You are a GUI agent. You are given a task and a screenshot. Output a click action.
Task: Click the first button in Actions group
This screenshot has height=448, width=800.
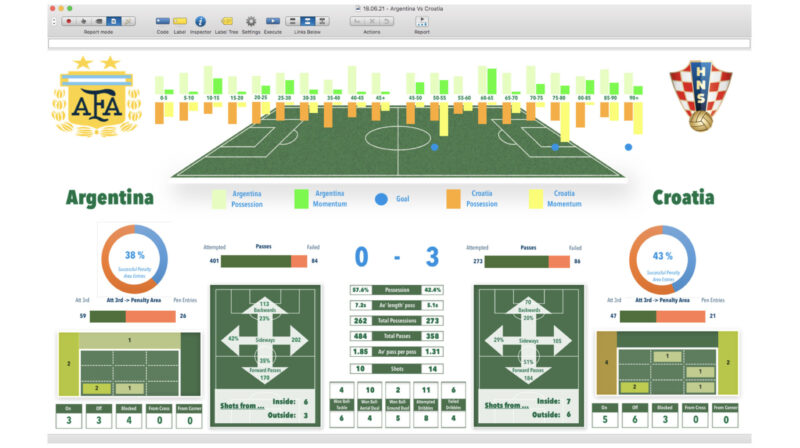[x=357, y=21]
